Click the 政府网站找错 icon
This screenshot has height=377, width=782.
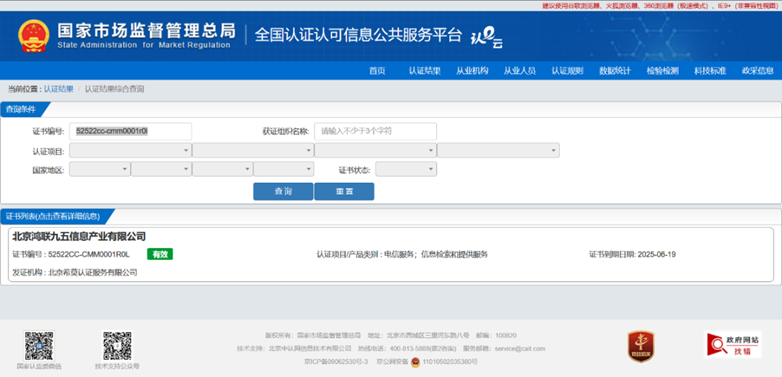coord(733,344)
